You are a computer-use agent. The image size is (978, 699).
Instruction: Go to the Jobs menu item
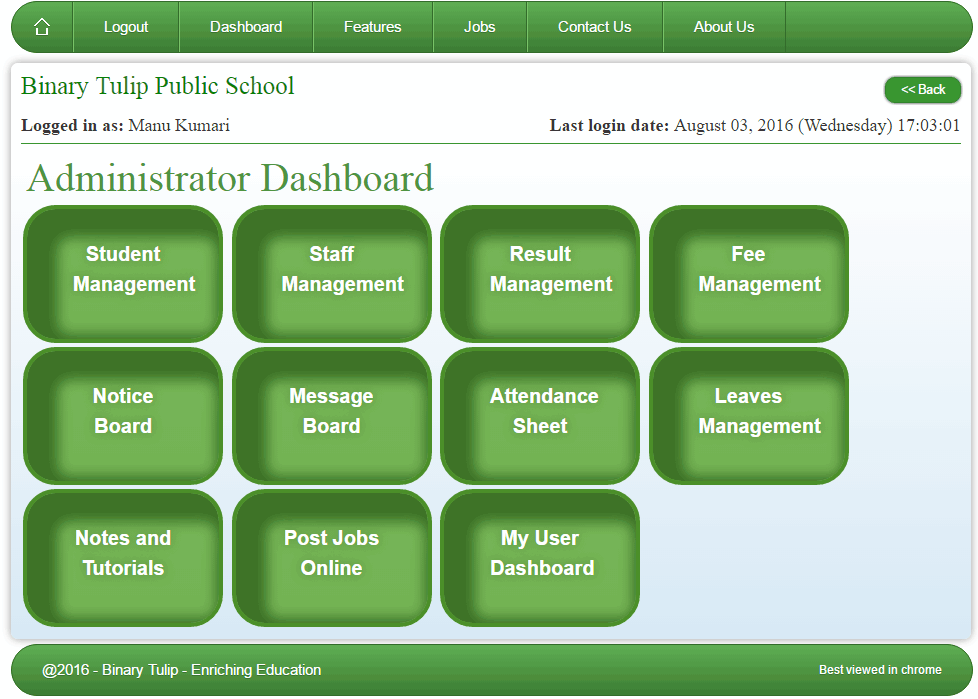click(x=479, y=27)
